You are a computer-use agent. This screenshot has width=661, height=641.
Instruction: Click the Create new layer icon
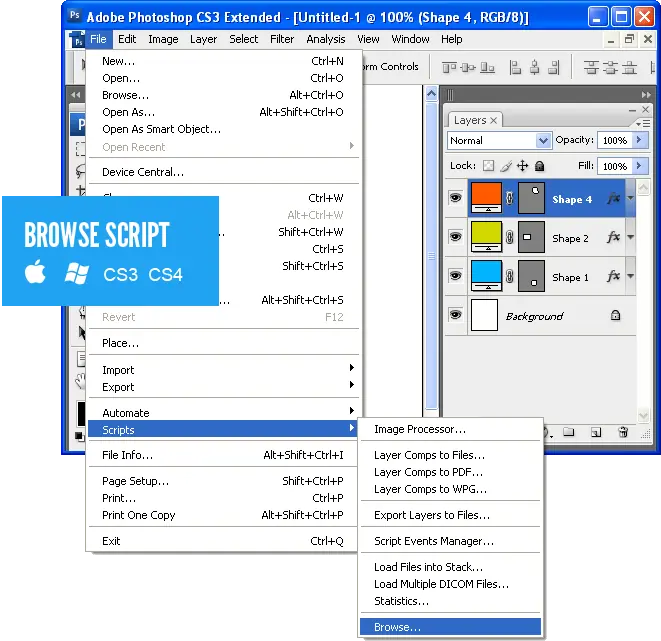[x=596, y=432]
